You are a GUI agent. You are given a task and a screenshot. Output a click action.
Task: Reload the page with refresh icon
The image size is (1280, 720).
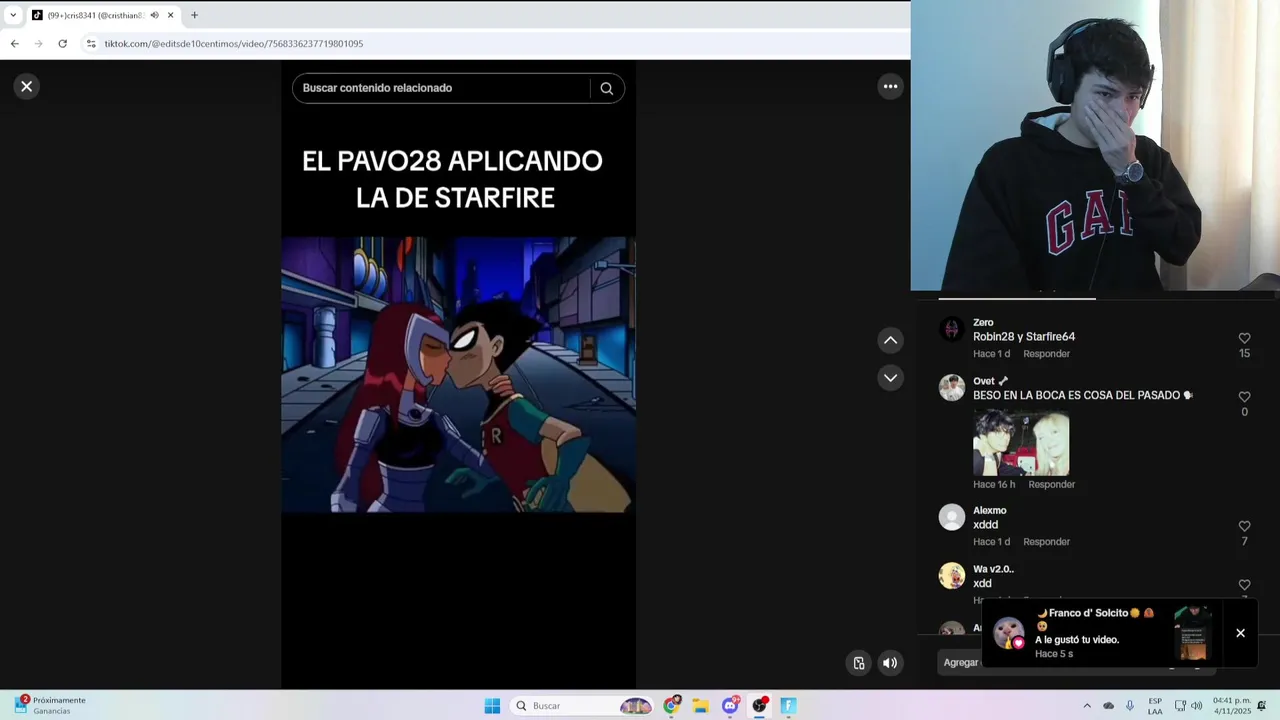[x=62, y=44]
